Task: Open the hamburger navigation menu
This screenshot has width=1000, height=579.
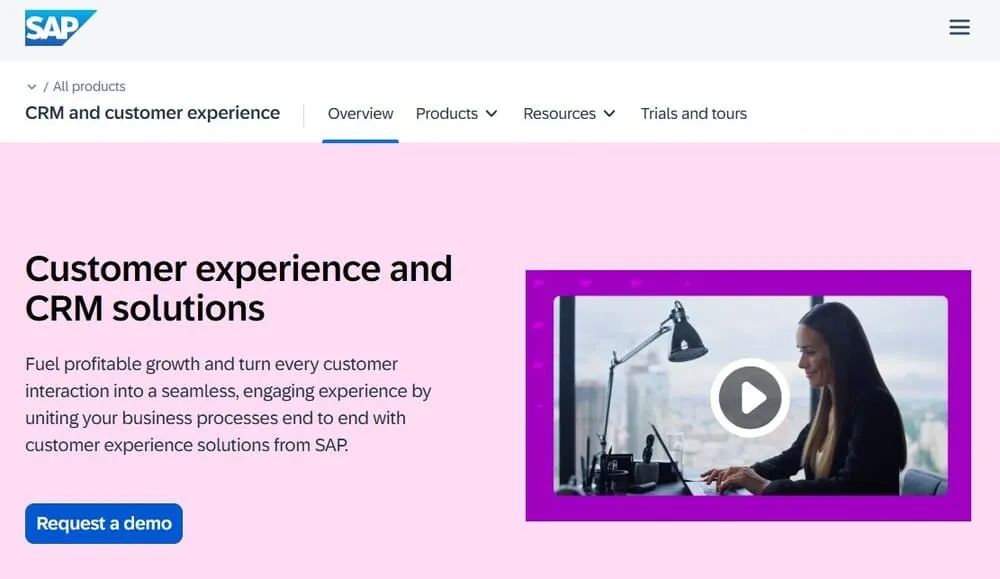Action: click(959, 27)
